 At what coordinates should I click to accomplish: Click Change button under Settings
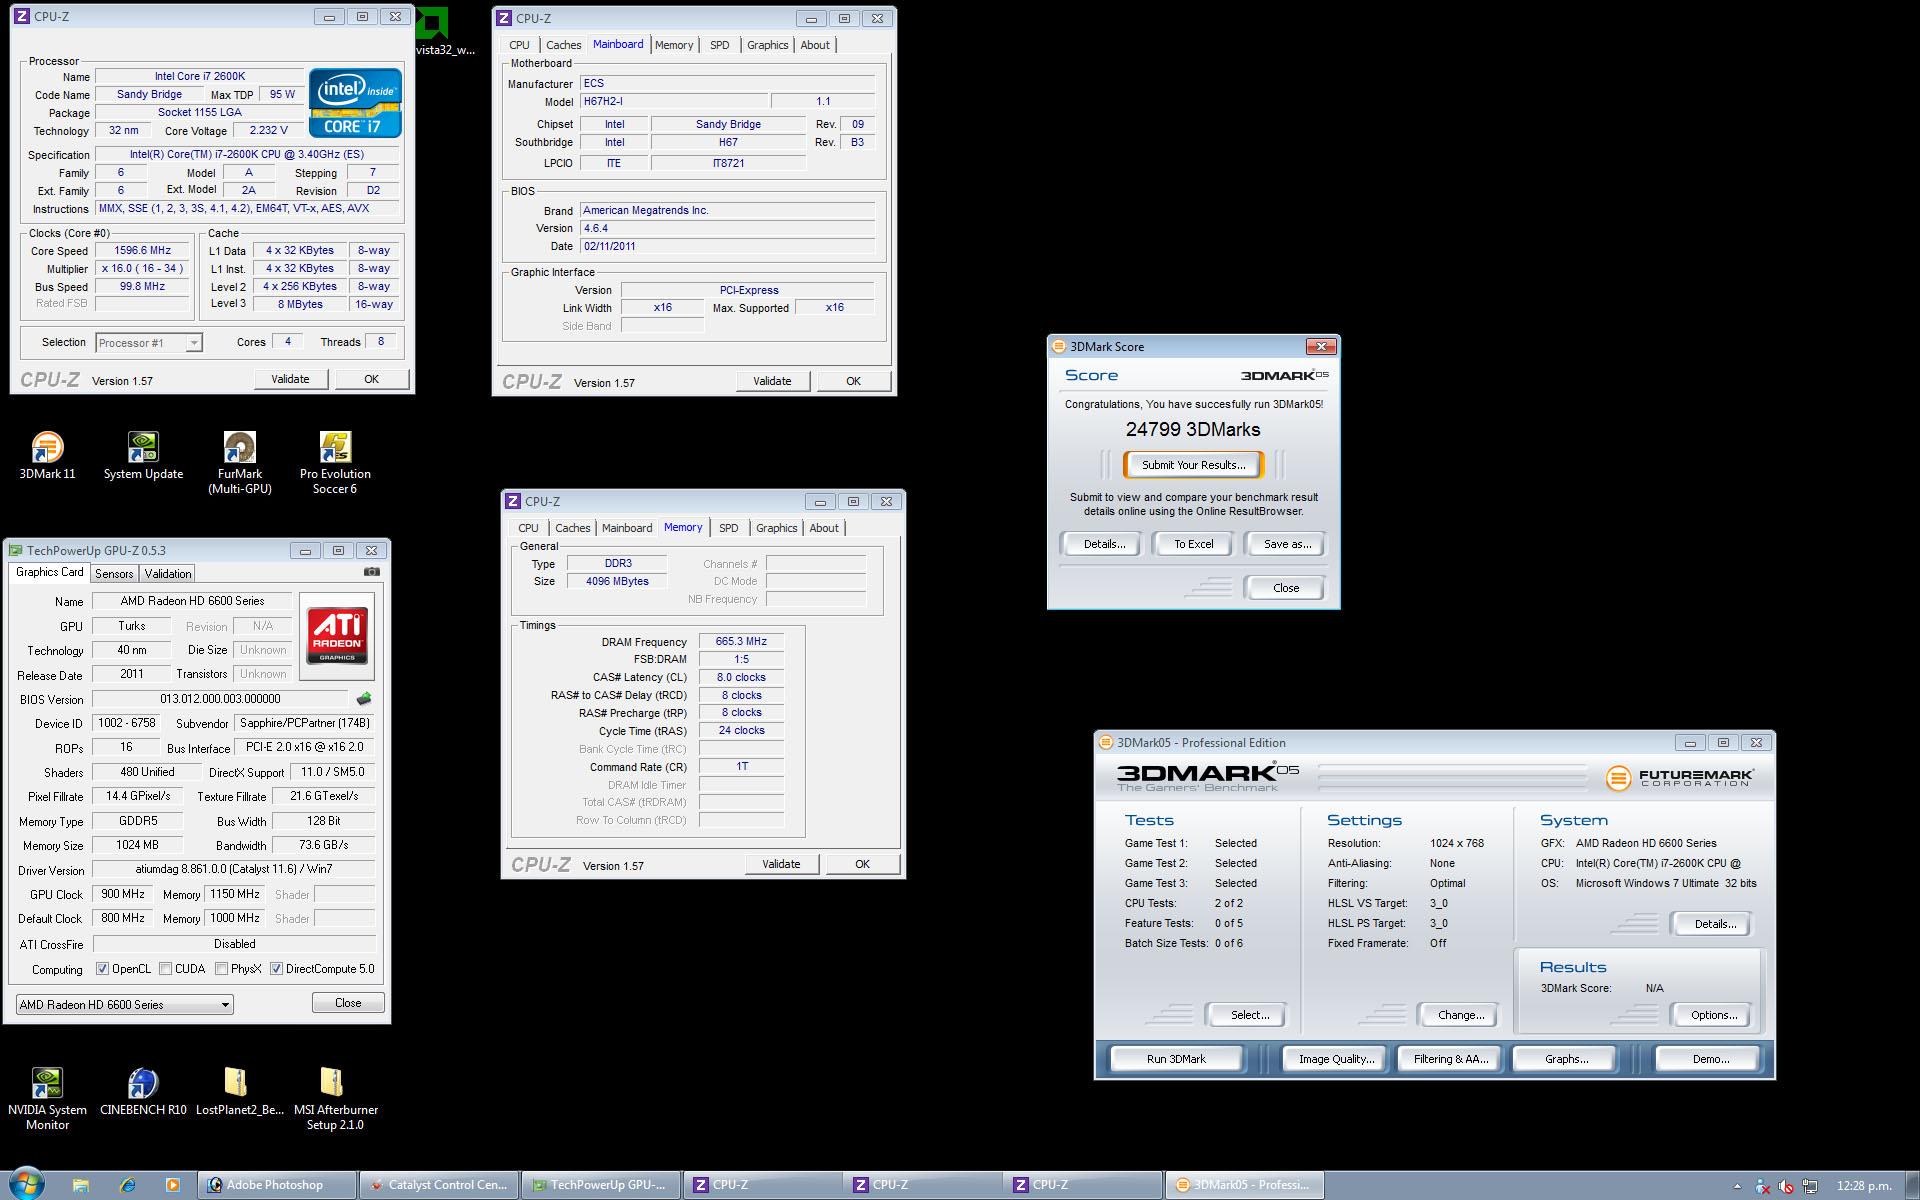click(x=1461, y=1015)
